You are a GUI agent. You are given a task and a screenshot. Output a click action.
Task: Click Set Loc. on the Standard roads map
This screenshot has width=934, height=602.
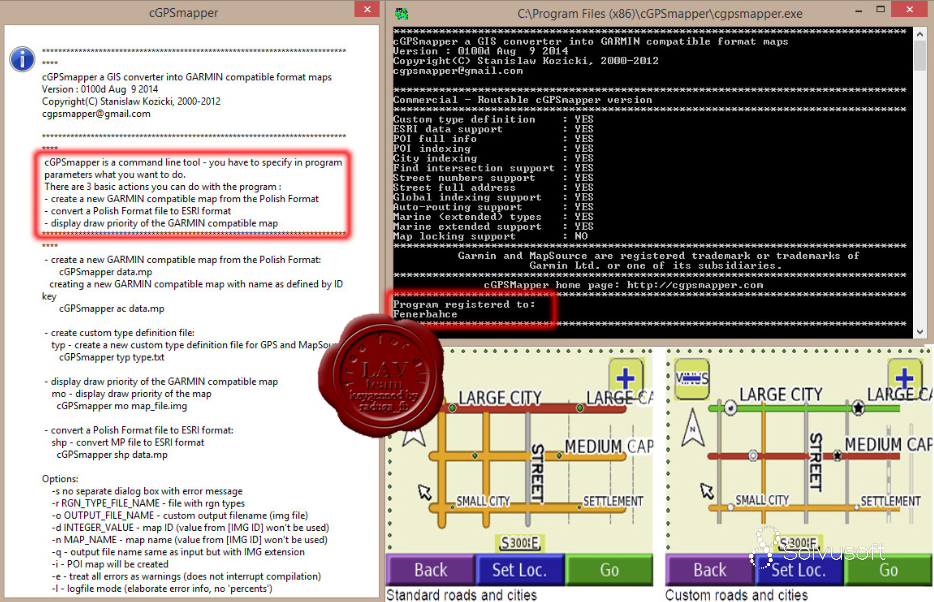(x=519, y=570)
